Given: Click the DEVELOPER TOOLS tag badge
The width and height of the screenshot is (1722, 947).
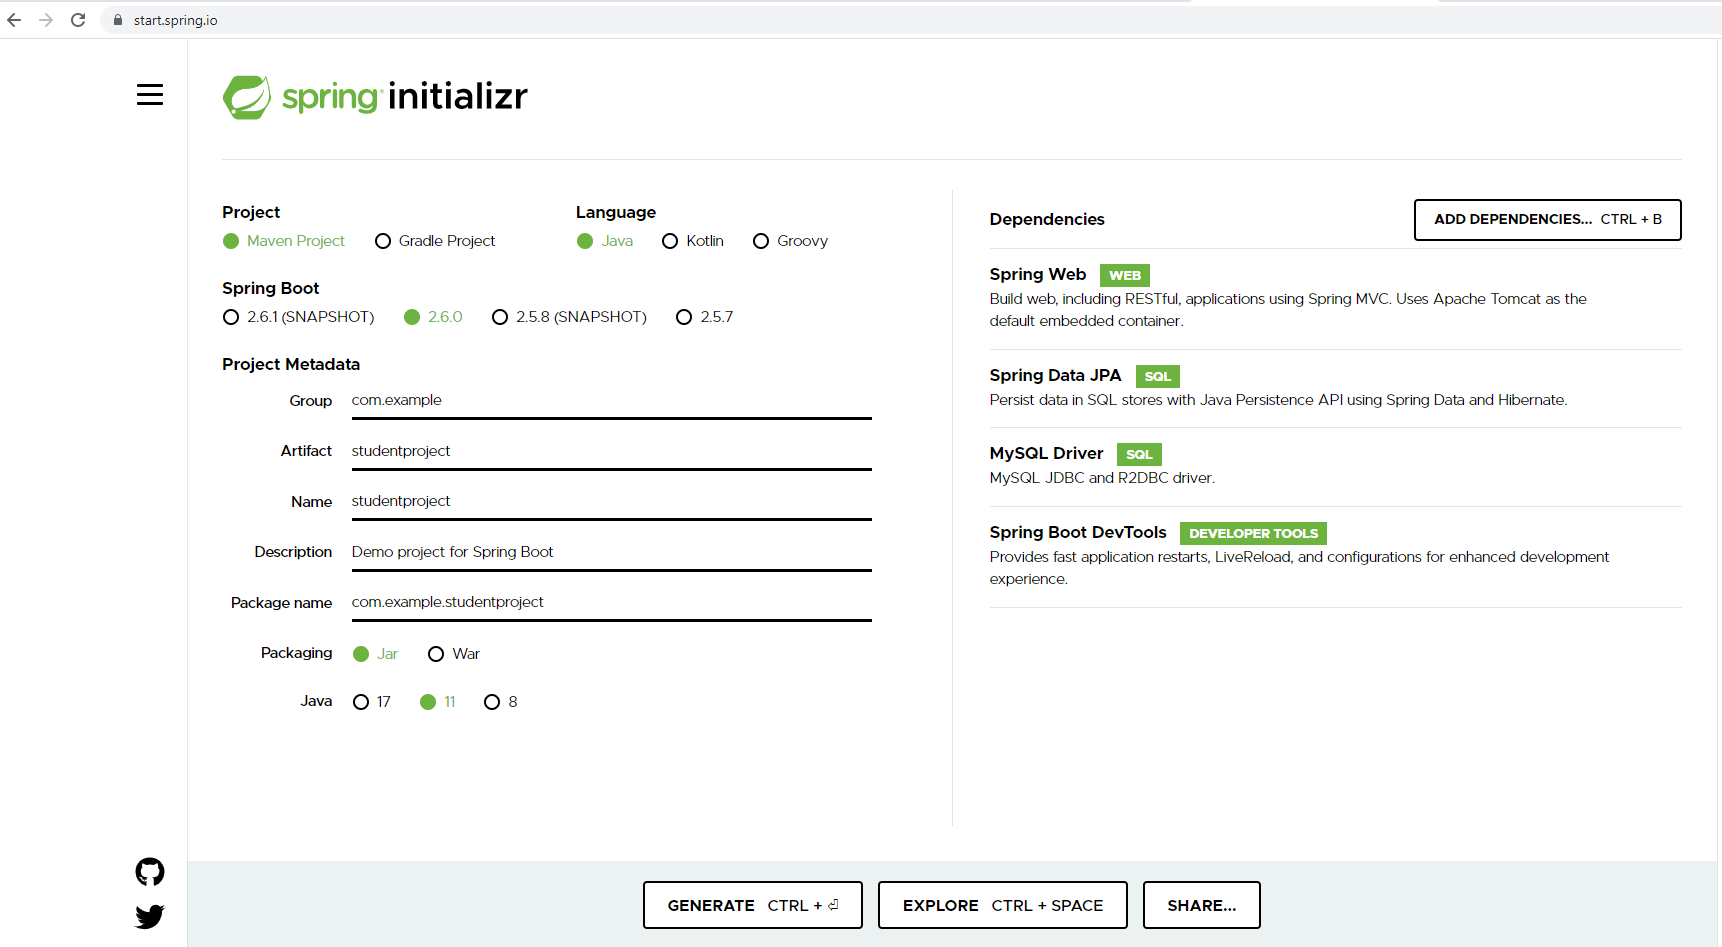Looking at the screenshot, I should point(1253,534).
